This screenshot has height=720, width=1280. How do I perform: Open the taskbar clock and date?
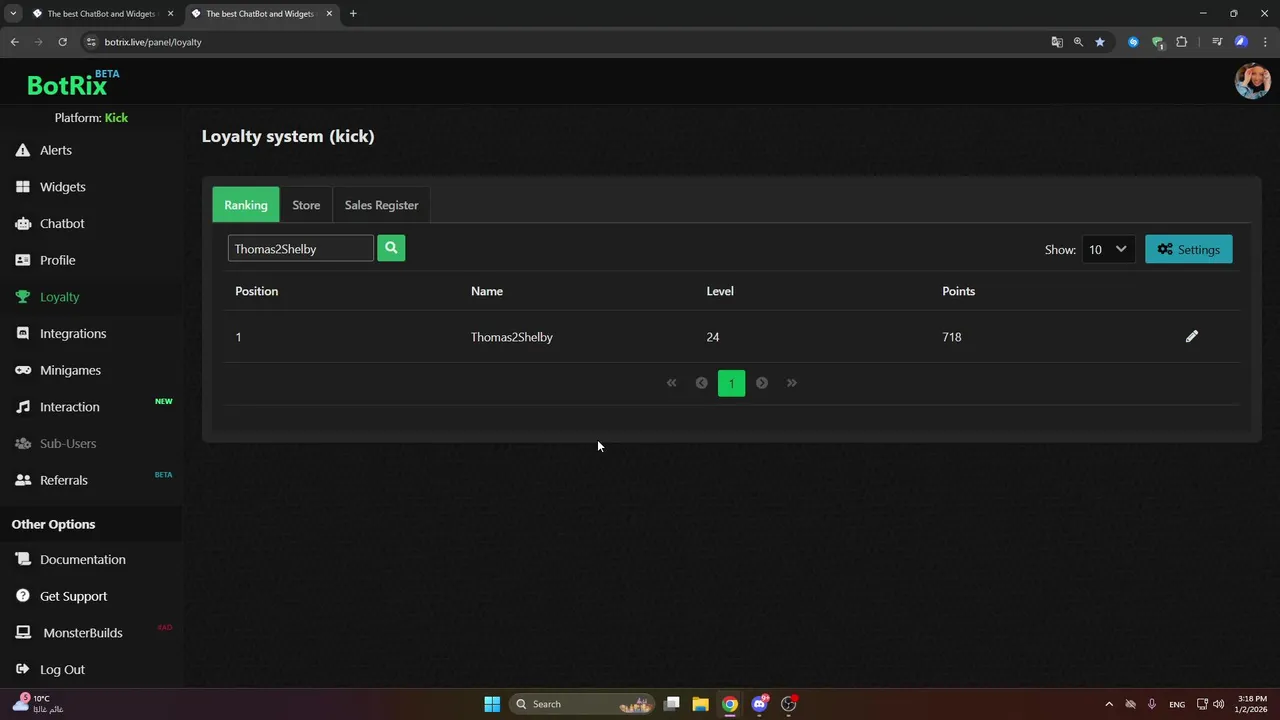[1252, 704]
